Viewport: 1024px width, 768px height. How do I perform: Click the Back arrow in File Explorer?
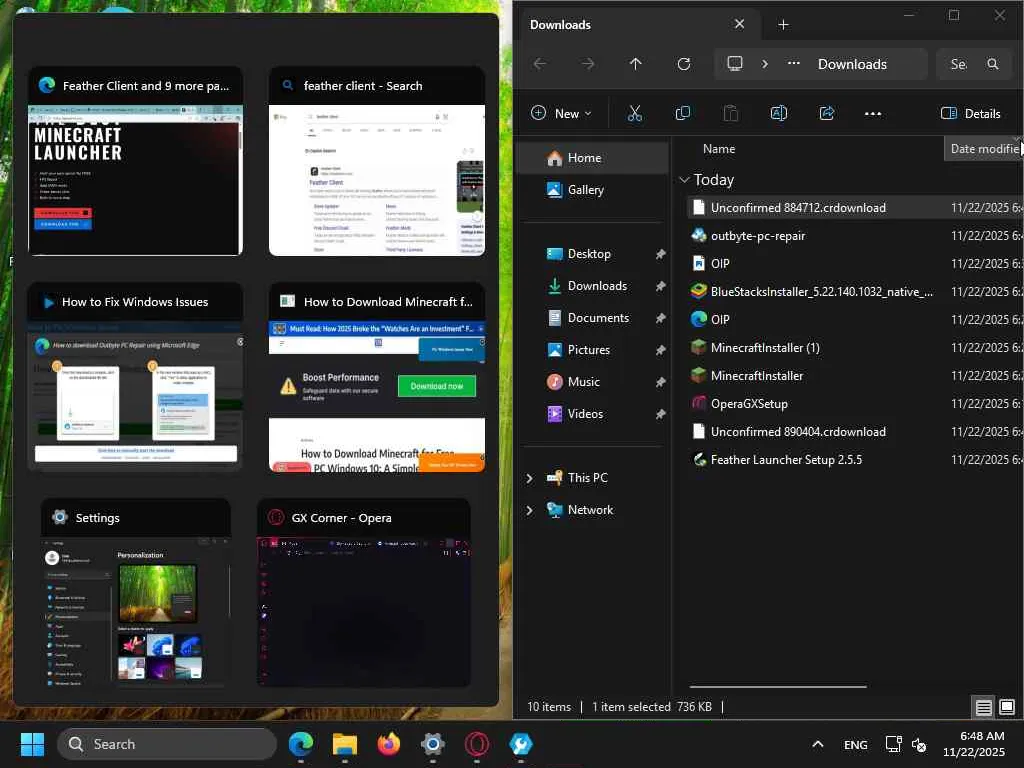pos(539,64)
